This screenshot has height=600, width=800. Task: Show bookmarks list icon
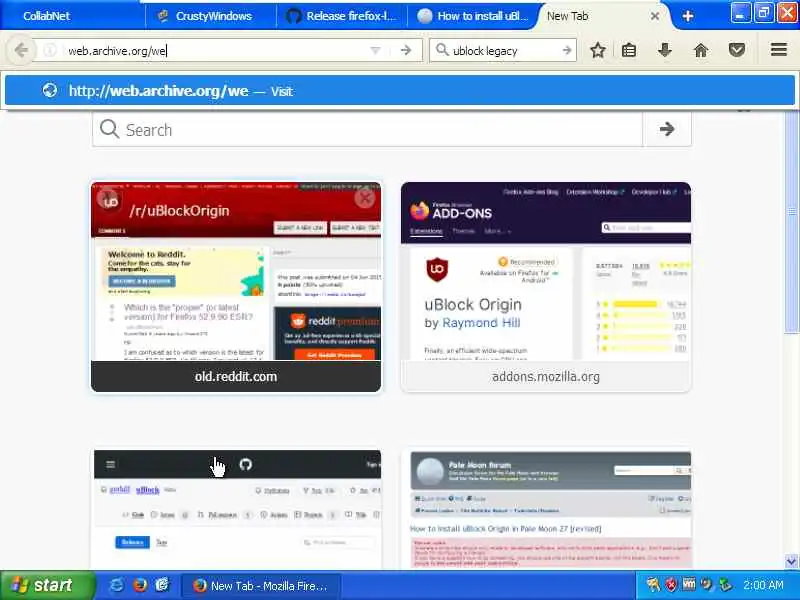(x=629, y=50)
